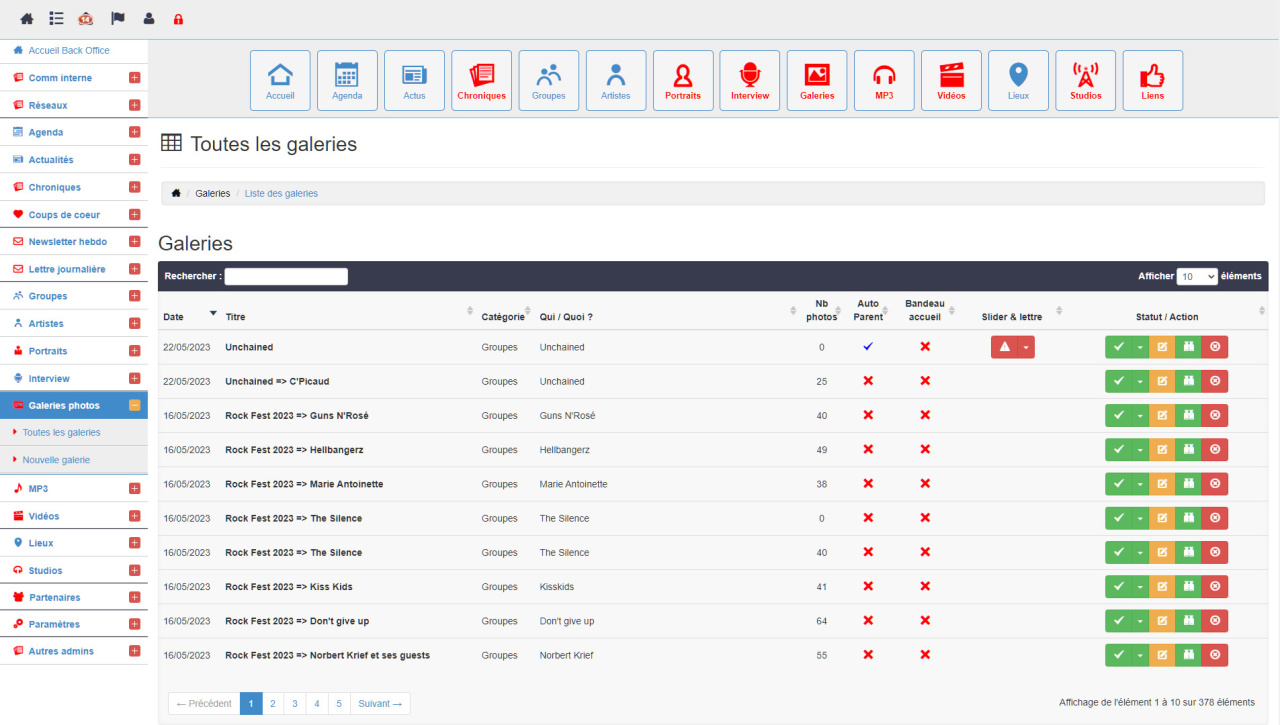Toggle Bandeau accueil cross for Guns N'Rosé row
The height and width of the screenshot is (725, 1280).
[925, 415]
